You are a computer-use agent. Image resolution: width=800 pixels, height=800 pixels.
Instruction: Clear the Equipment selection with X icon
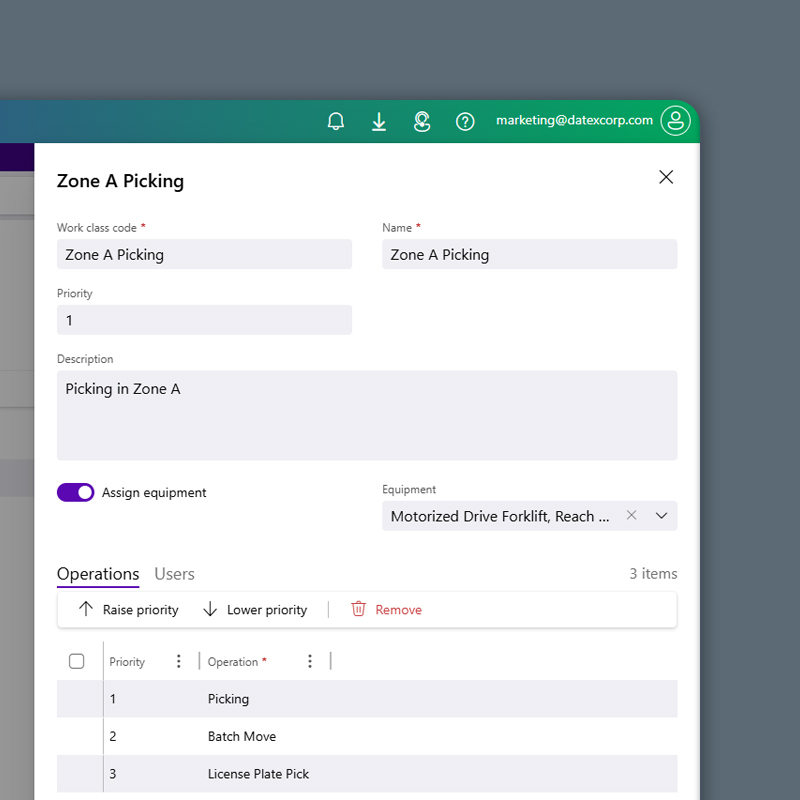(631, 516)
